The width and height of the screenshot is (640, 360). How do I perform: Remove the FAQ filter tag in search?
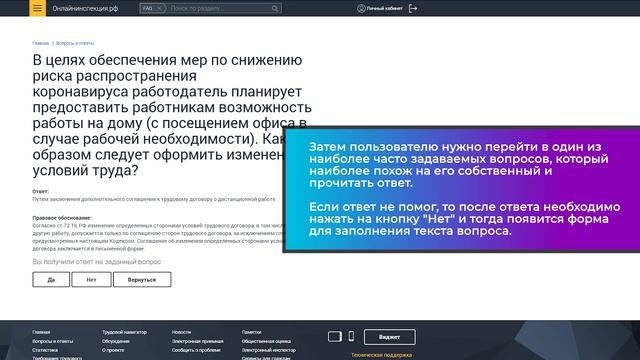(159, 8)
